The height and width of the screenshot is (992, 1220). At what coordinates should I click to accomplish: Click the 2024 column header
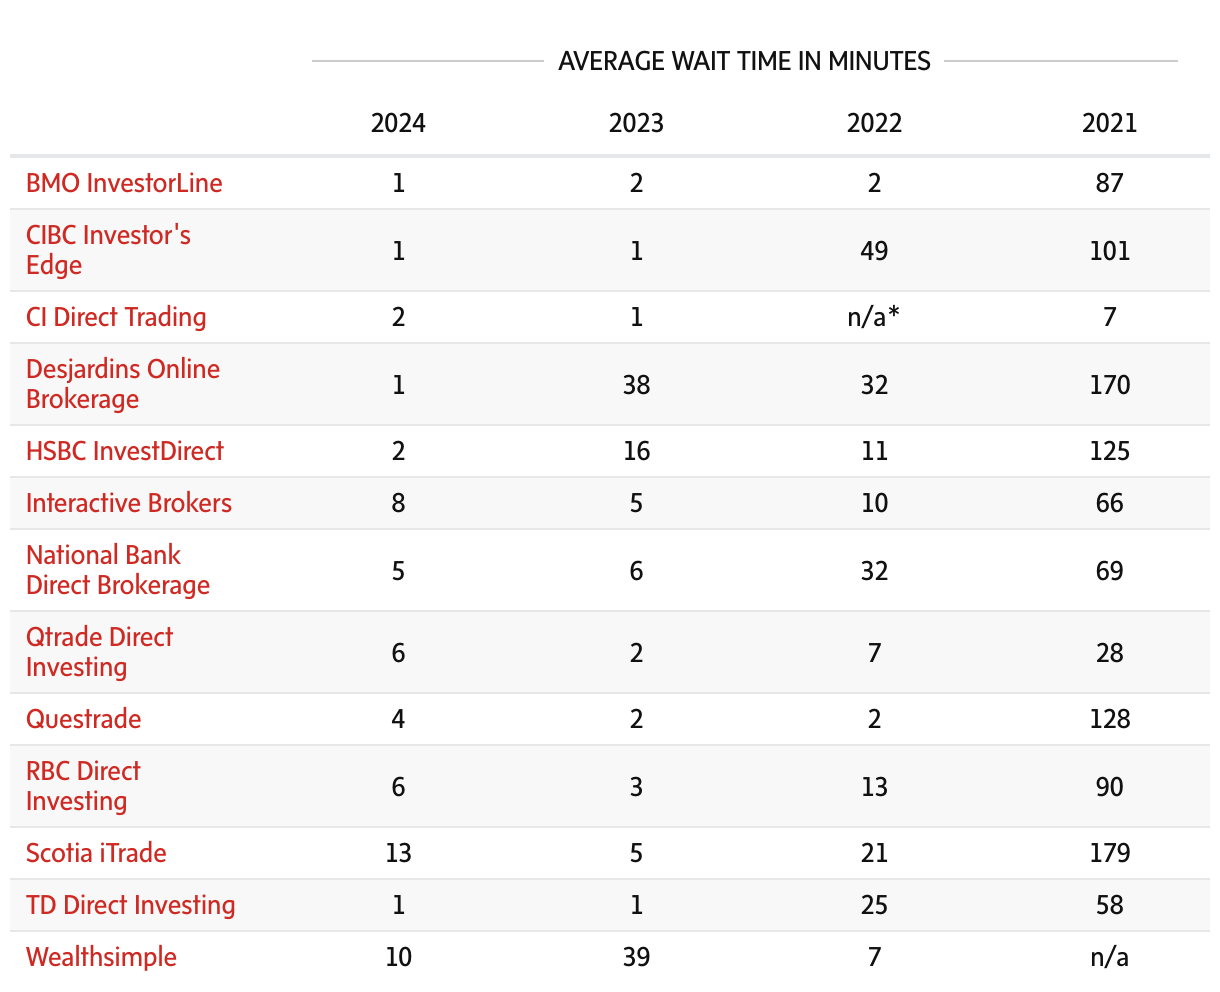point(398,123)
